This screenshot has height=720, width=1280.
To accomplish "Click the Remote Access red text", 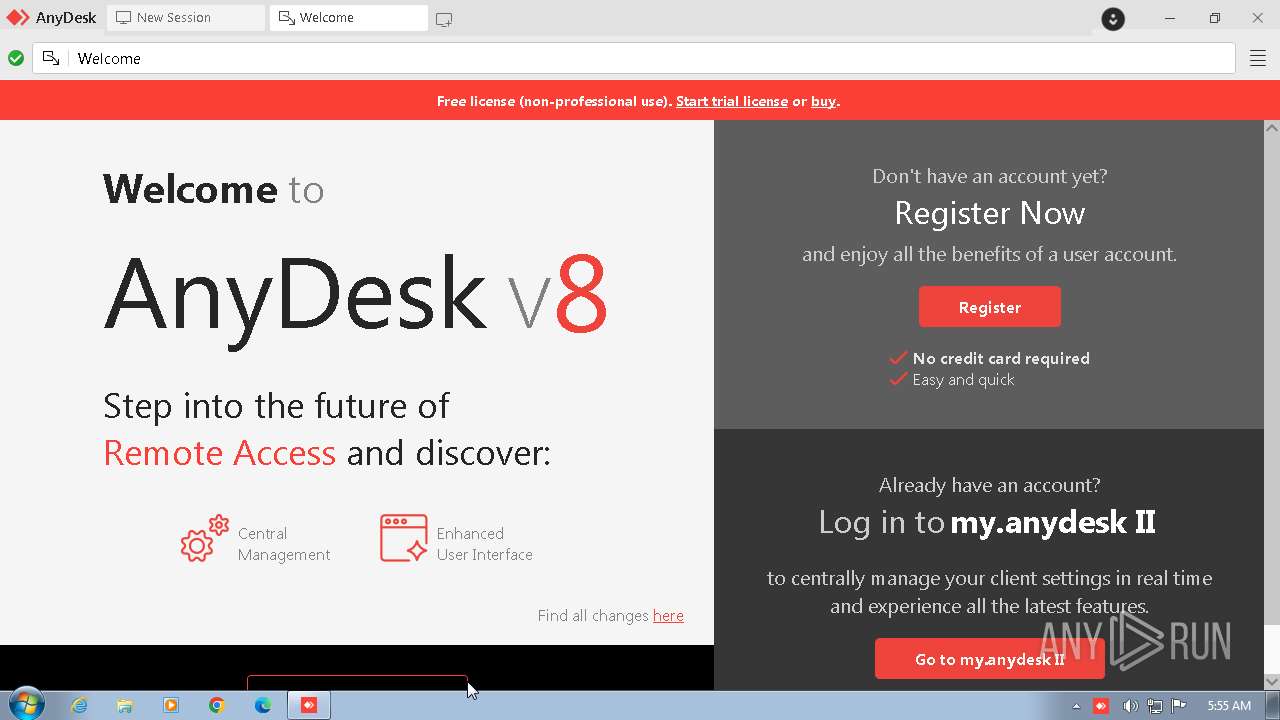I will click(x=219, y=453).
